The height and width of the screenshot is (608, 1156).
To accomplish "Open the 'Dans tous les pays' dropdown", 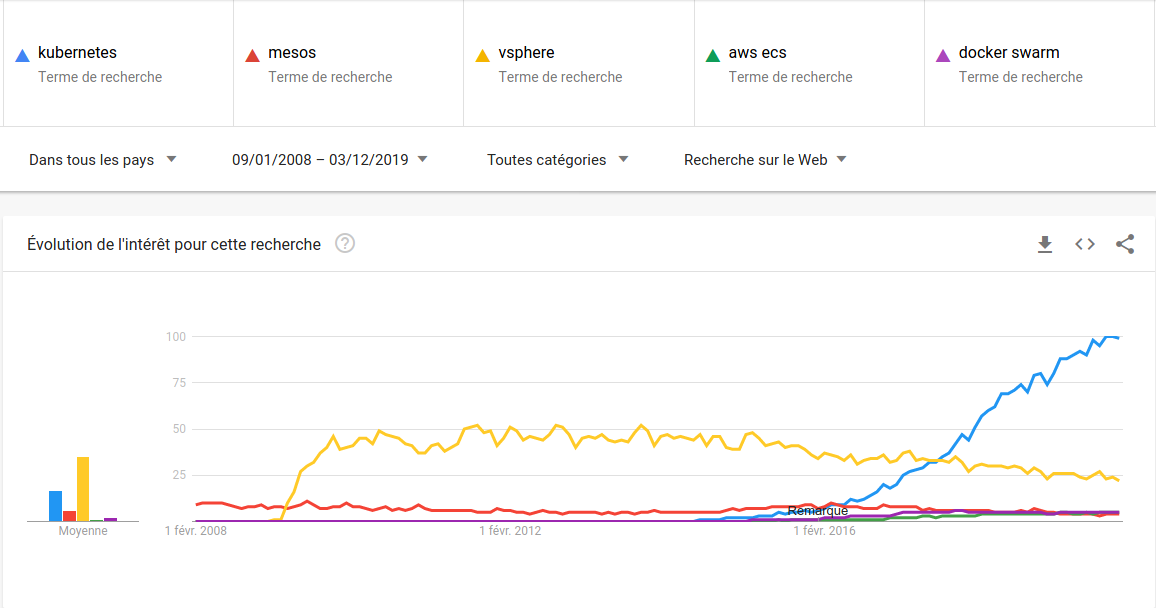I will click(x=103, y=160).
